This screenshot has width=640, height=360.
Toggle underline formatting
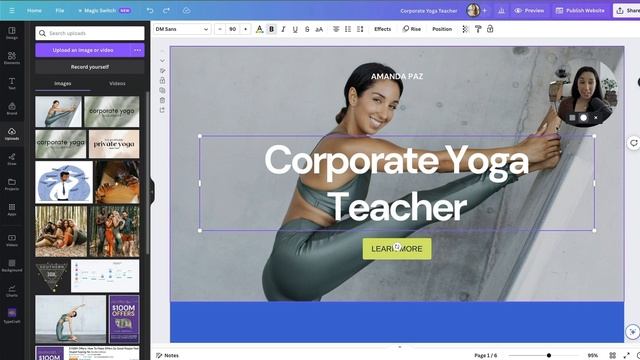295,29
